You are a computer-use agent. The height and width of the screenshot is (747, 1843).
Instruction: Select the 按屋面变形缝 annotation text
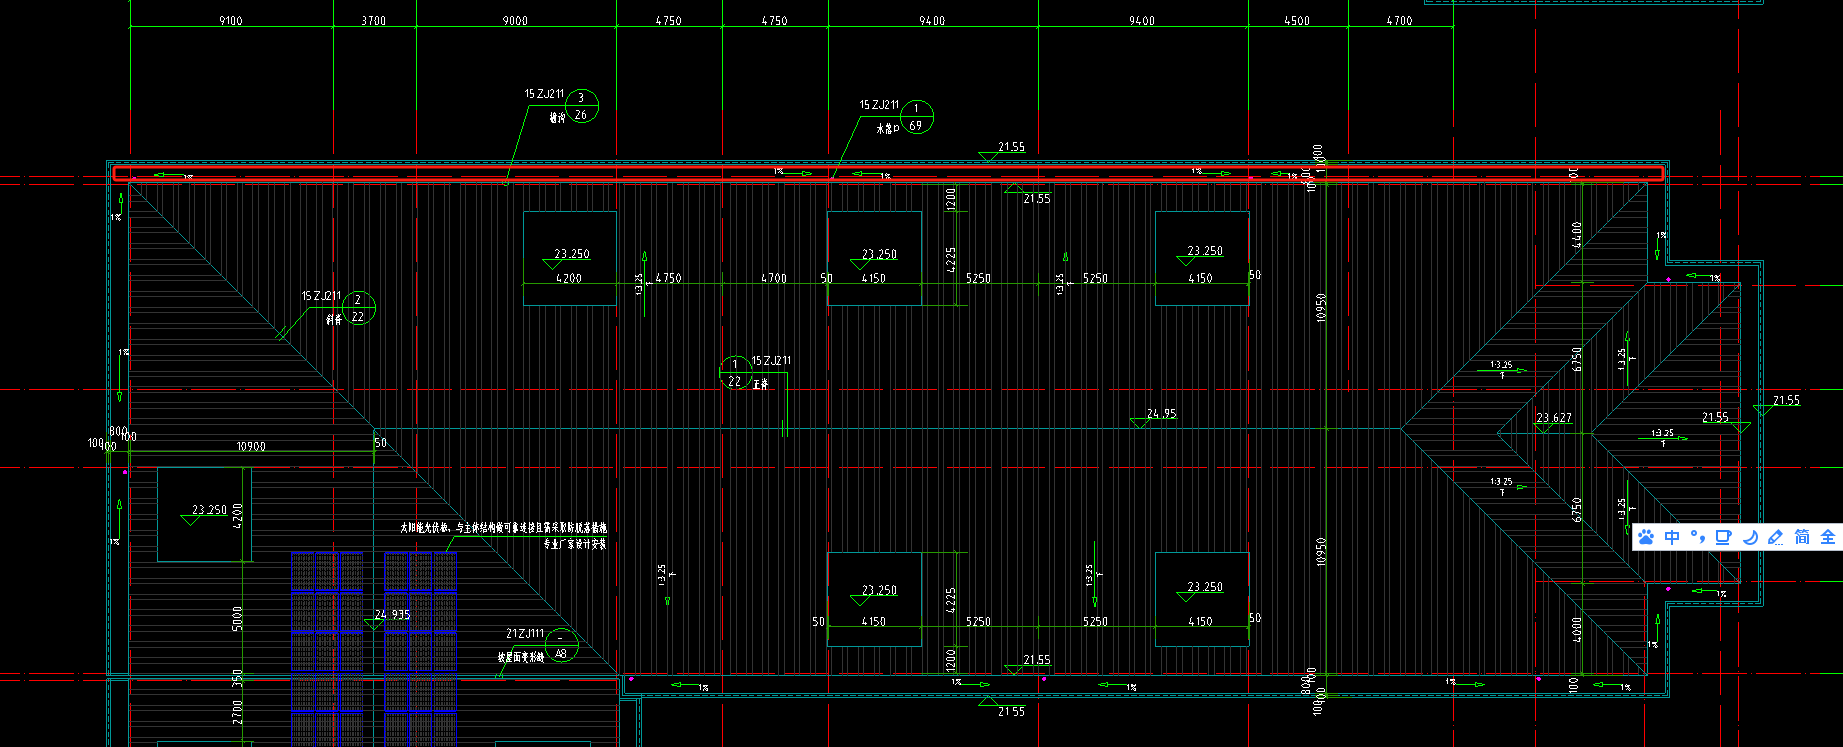[x=521, y=658]
